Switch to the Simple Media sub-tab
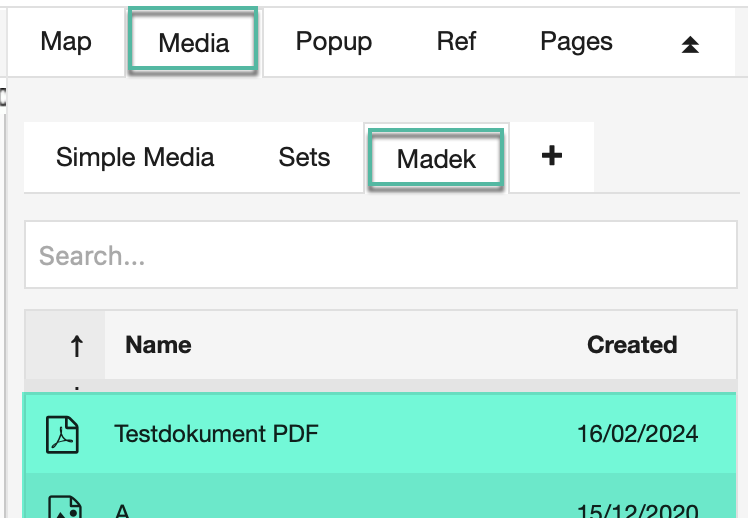 pyautogui.click(x=135, y=158)
